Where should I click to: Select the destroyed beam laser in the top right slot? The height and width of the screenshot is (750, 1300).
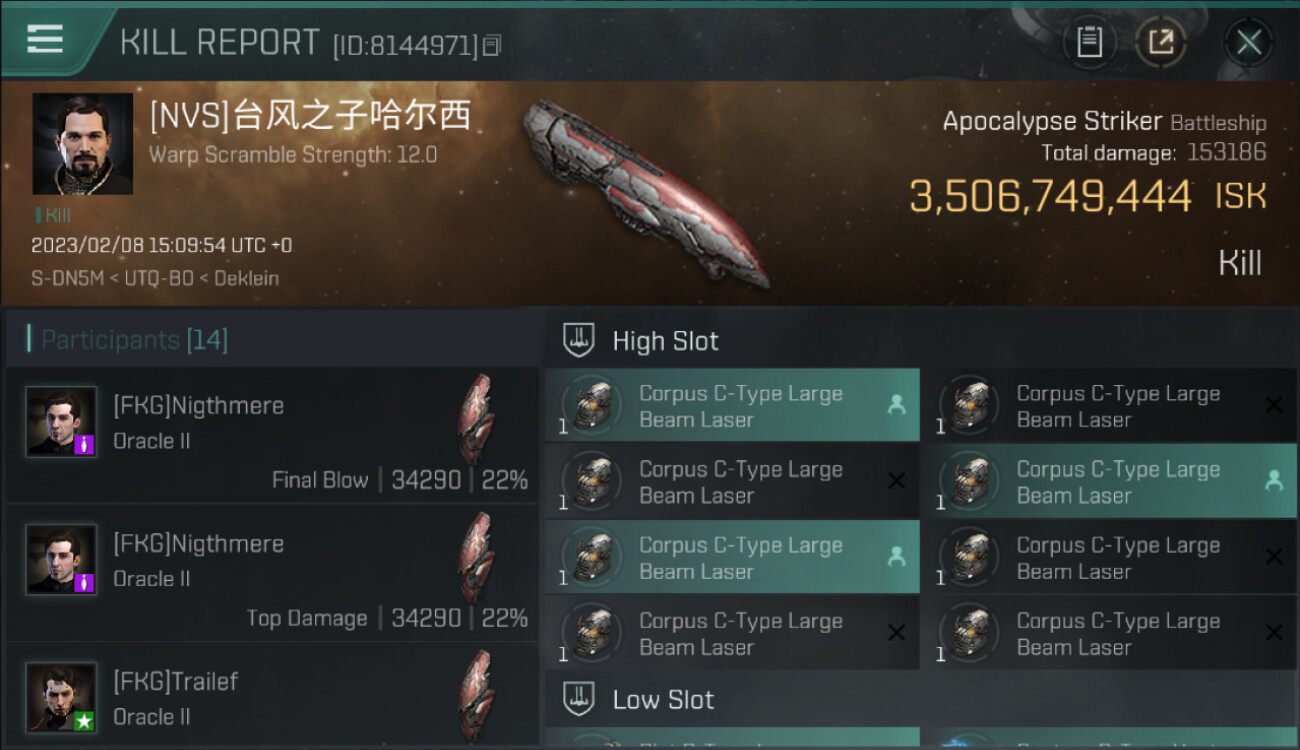[1109, 406]
